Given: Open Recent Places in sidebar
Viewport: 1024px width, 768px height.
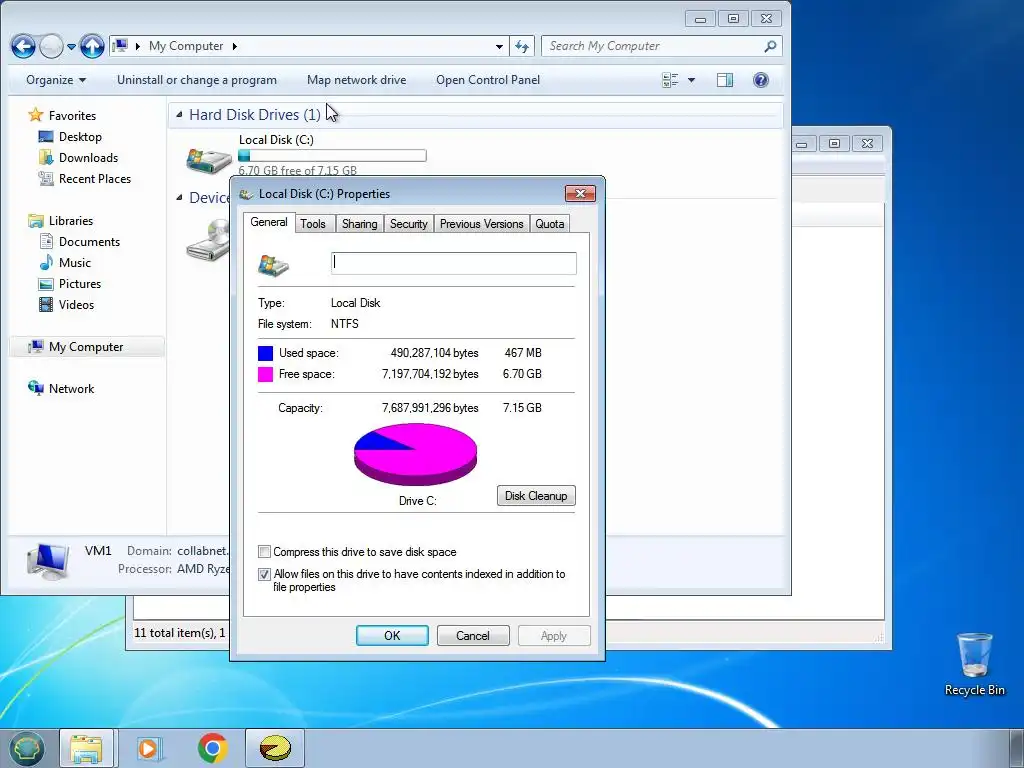Looking at the screenshot, I should [x=95, y=178].
